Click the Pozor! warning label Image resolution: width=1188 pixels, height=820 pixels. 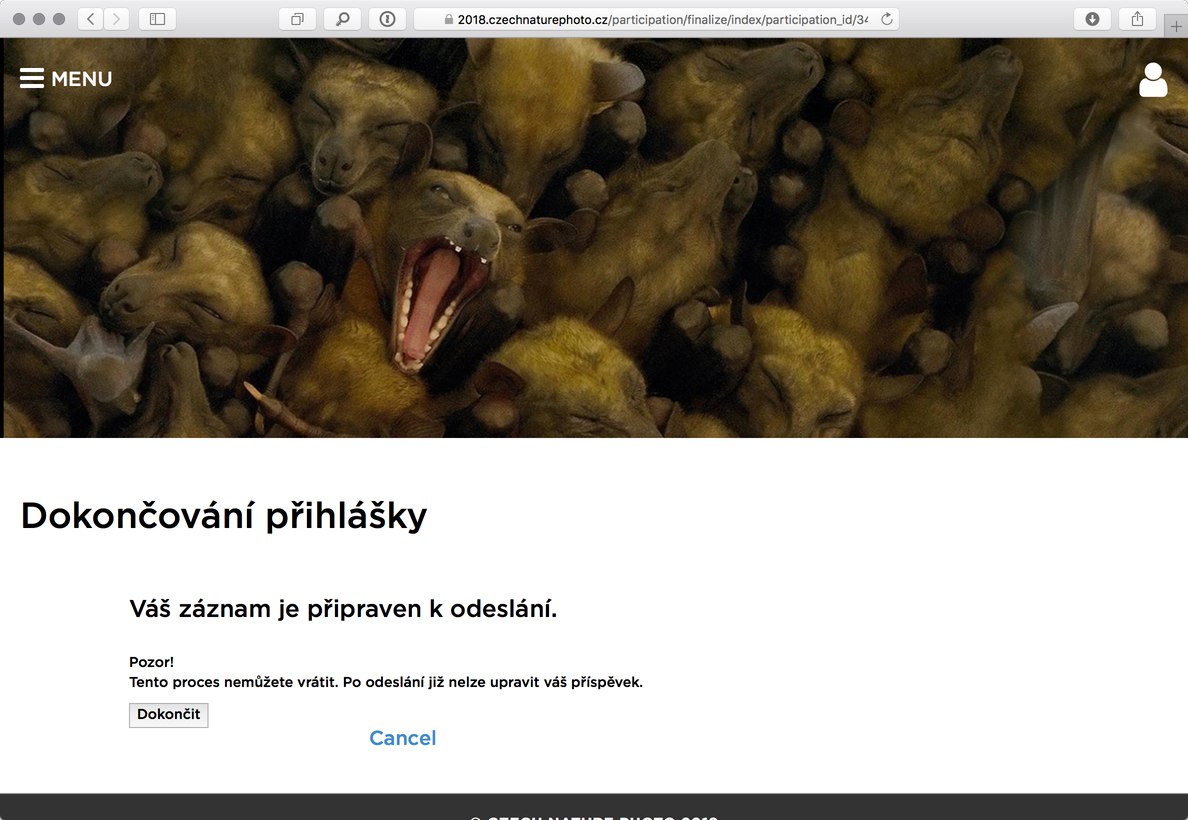point(152,662)
